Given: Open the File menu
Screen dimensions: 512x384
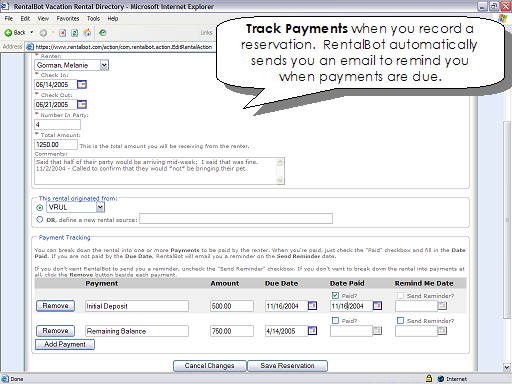Looking at the screenshot, I should click(9, 19).
